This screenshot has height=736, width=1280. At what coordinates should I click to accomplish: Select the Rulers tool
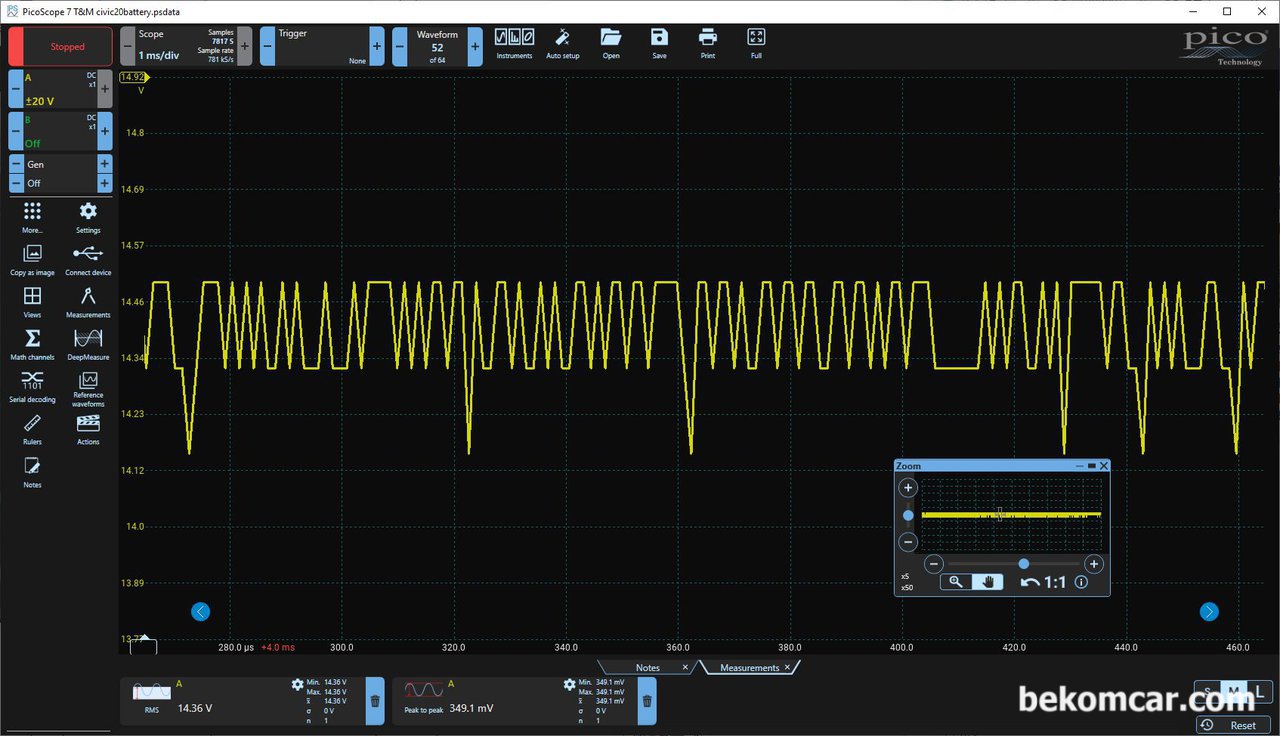pyautogui.click(x=32, y=429)
